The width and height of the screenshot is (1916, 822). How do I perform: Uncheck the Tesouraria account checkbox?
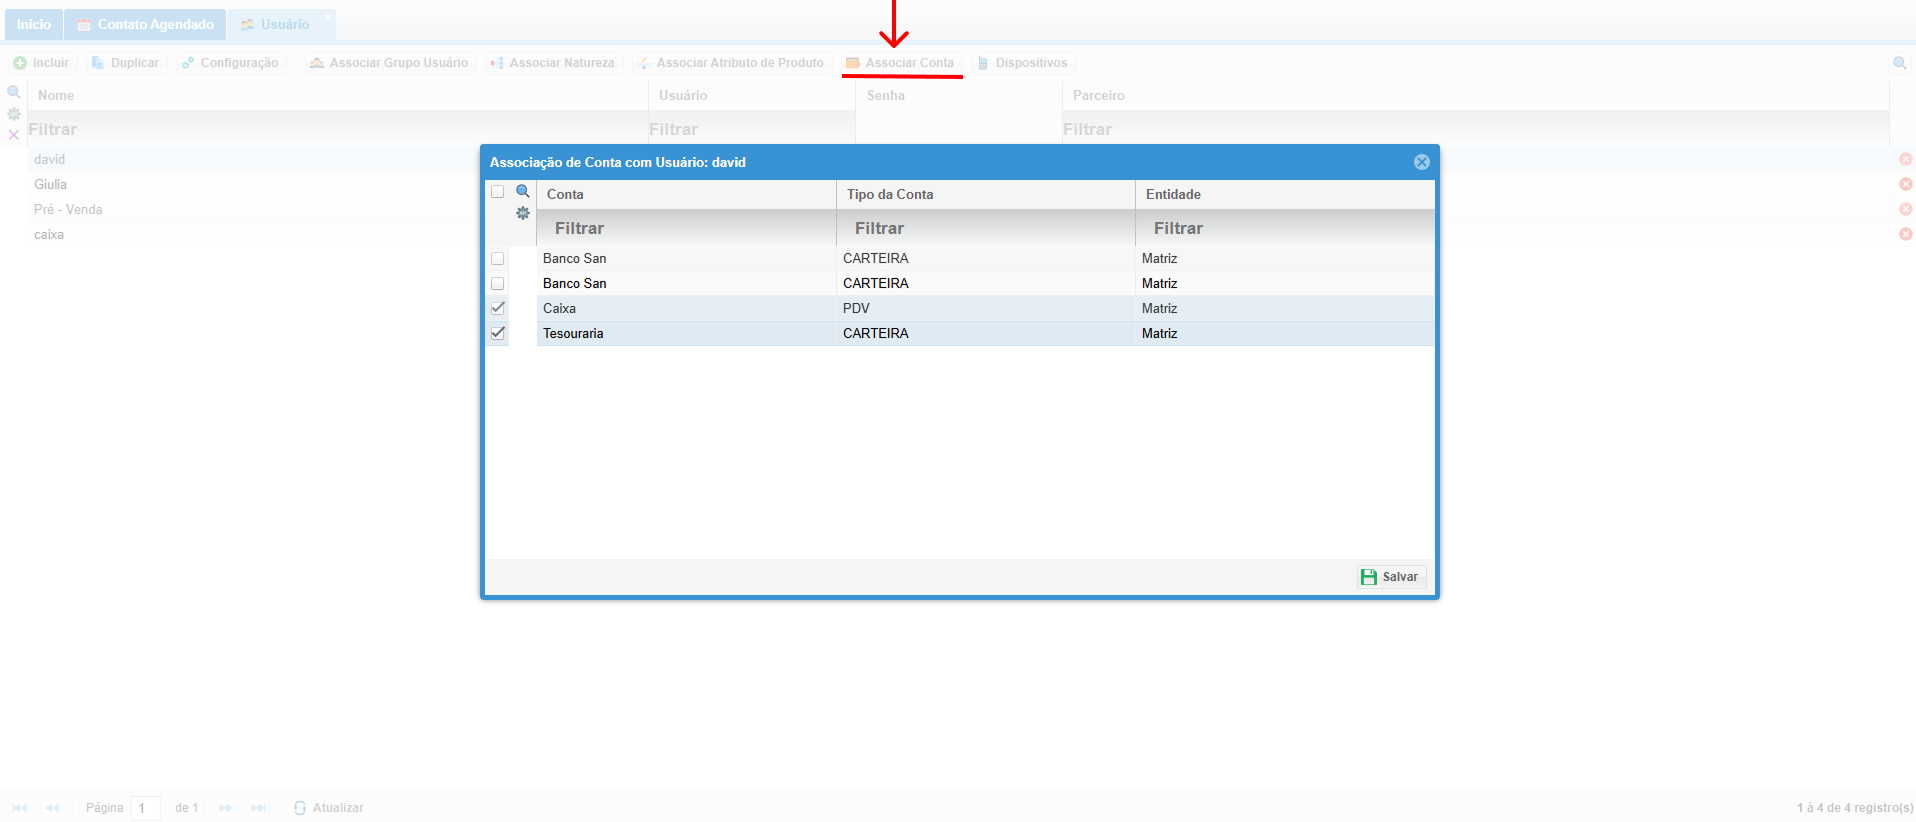pos(497,333)
